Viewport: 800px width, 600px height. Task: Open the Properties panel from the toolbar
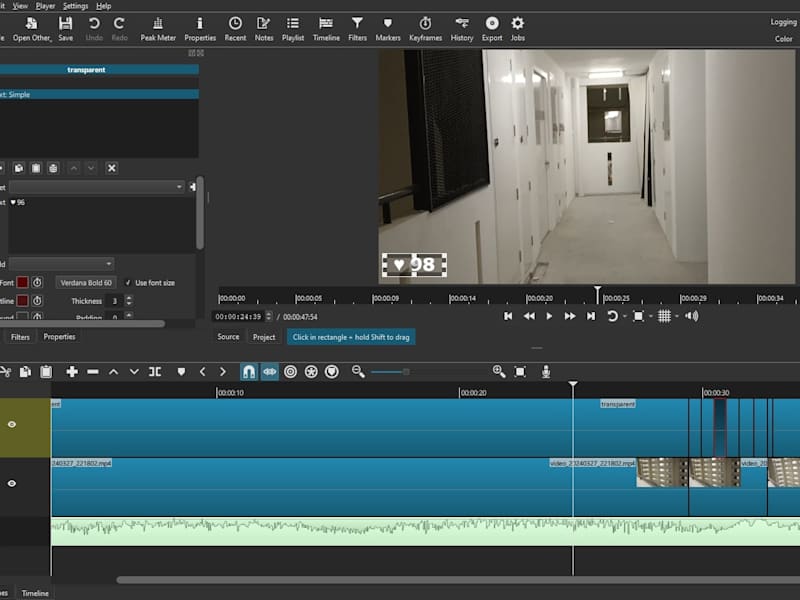point(200,29)
